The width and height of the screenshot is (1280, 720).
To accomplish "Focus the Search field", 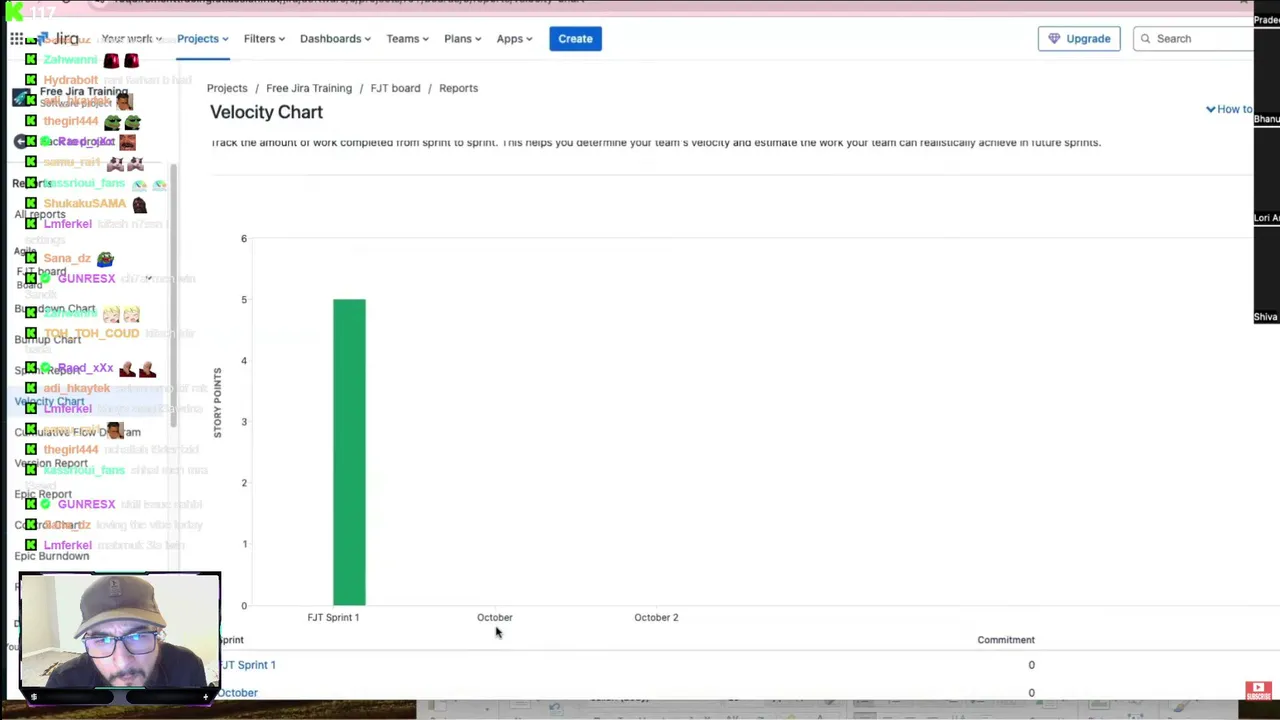I will (1194, 39).
